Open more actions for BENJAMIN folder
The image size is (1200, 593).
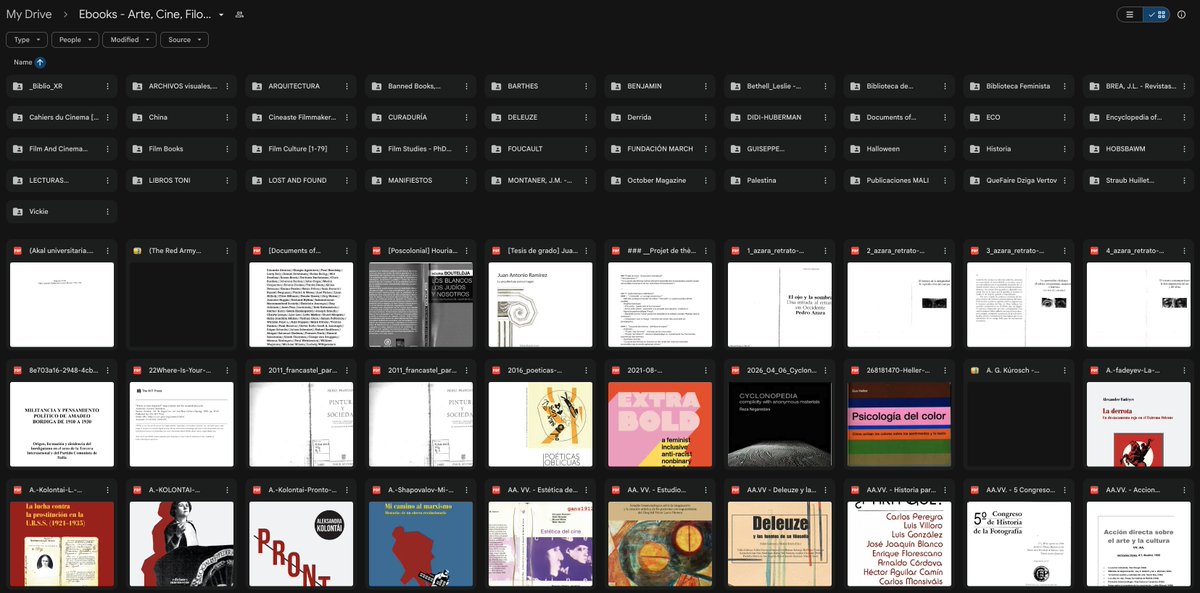(707, 86)
